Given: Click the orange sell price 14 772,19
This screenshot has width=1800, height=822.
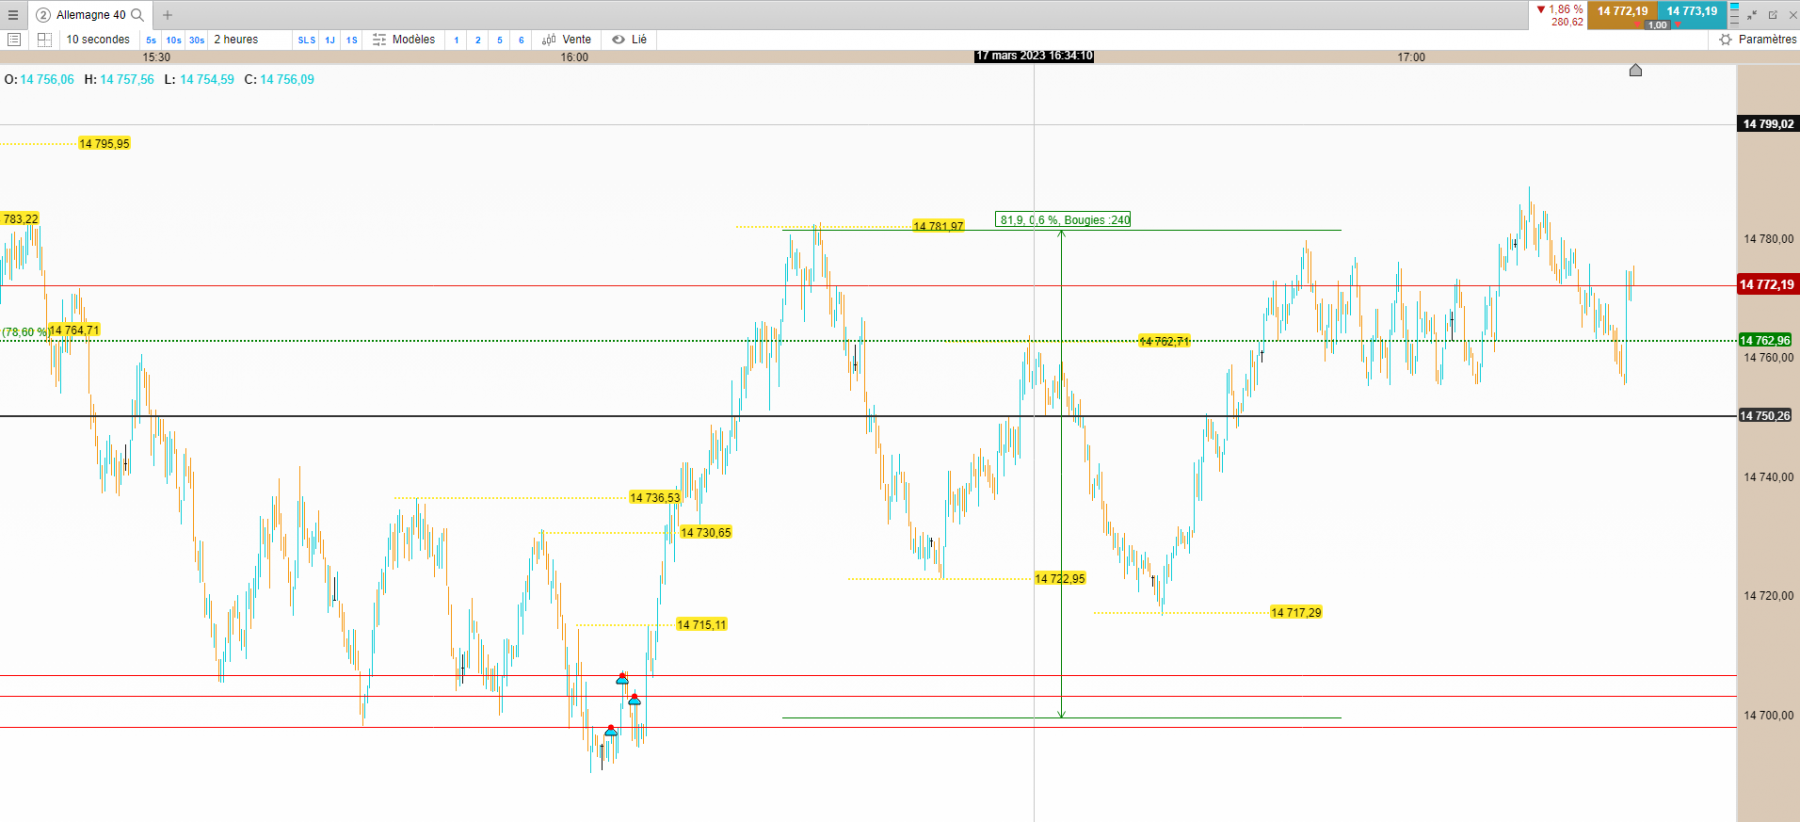Looking at the screenshot, I should (1622, 12).
